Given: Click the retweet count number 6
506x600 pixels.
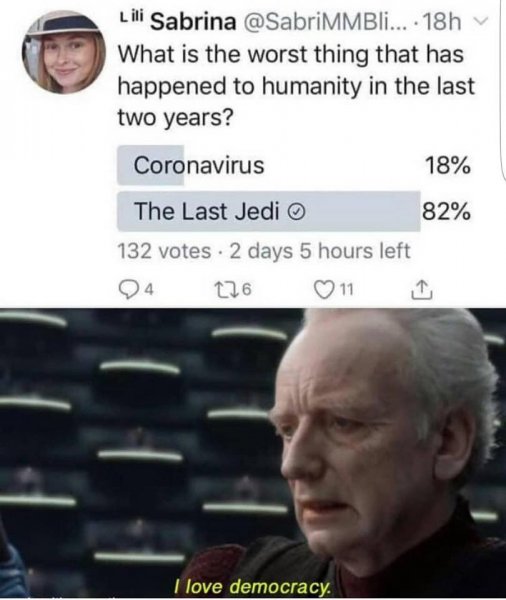Looking at the screenshot, I should (x=247, y=290).
